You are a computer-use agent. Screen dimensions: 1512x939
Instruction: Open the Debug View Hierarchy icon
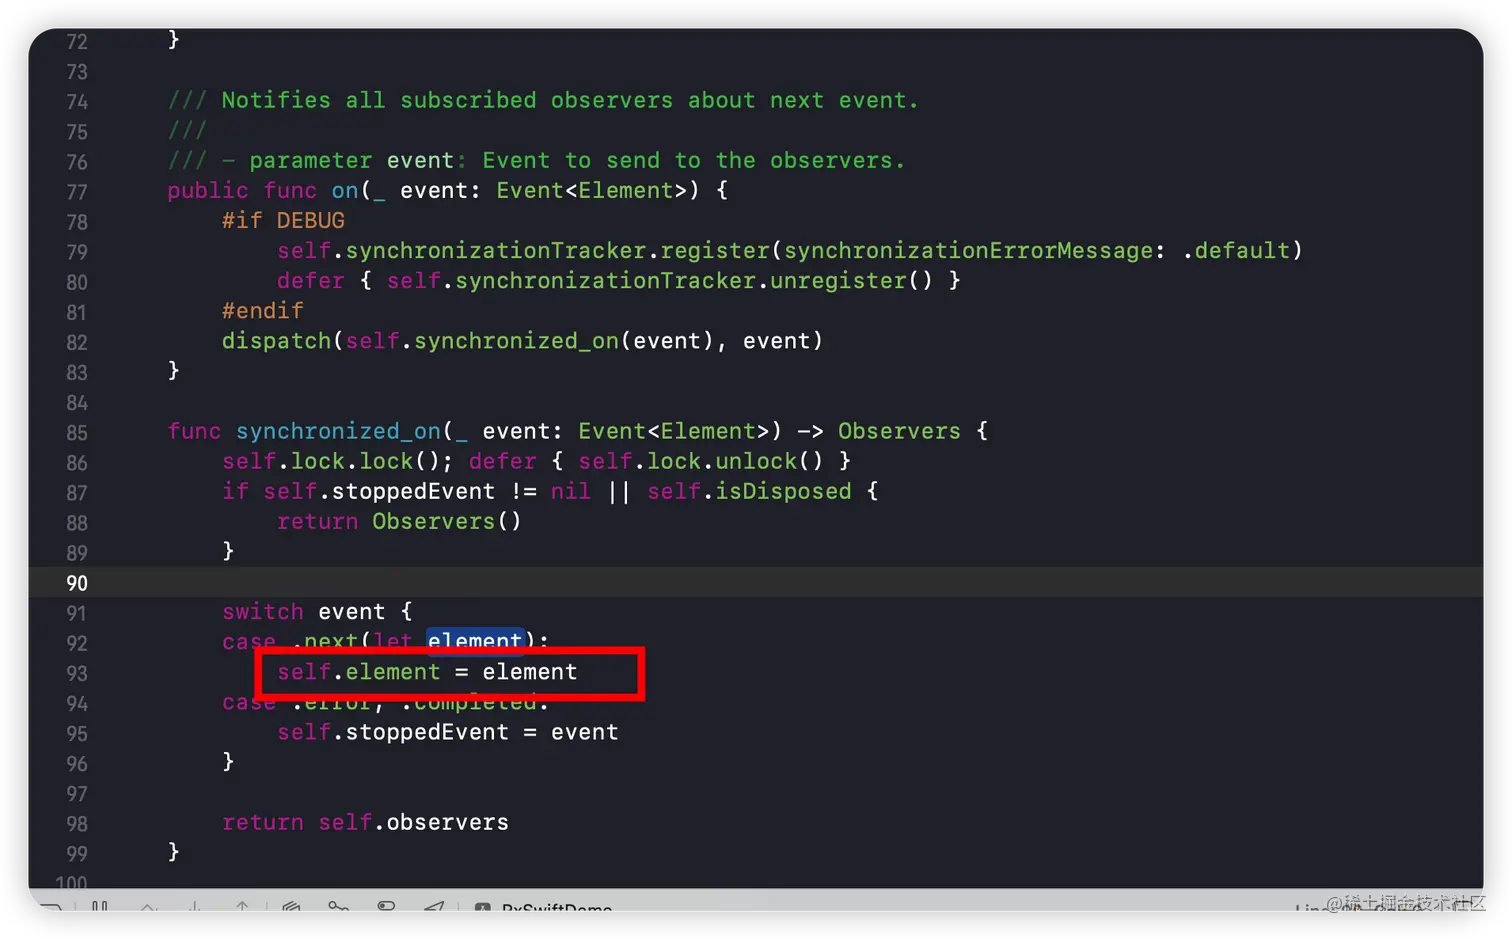291,906
